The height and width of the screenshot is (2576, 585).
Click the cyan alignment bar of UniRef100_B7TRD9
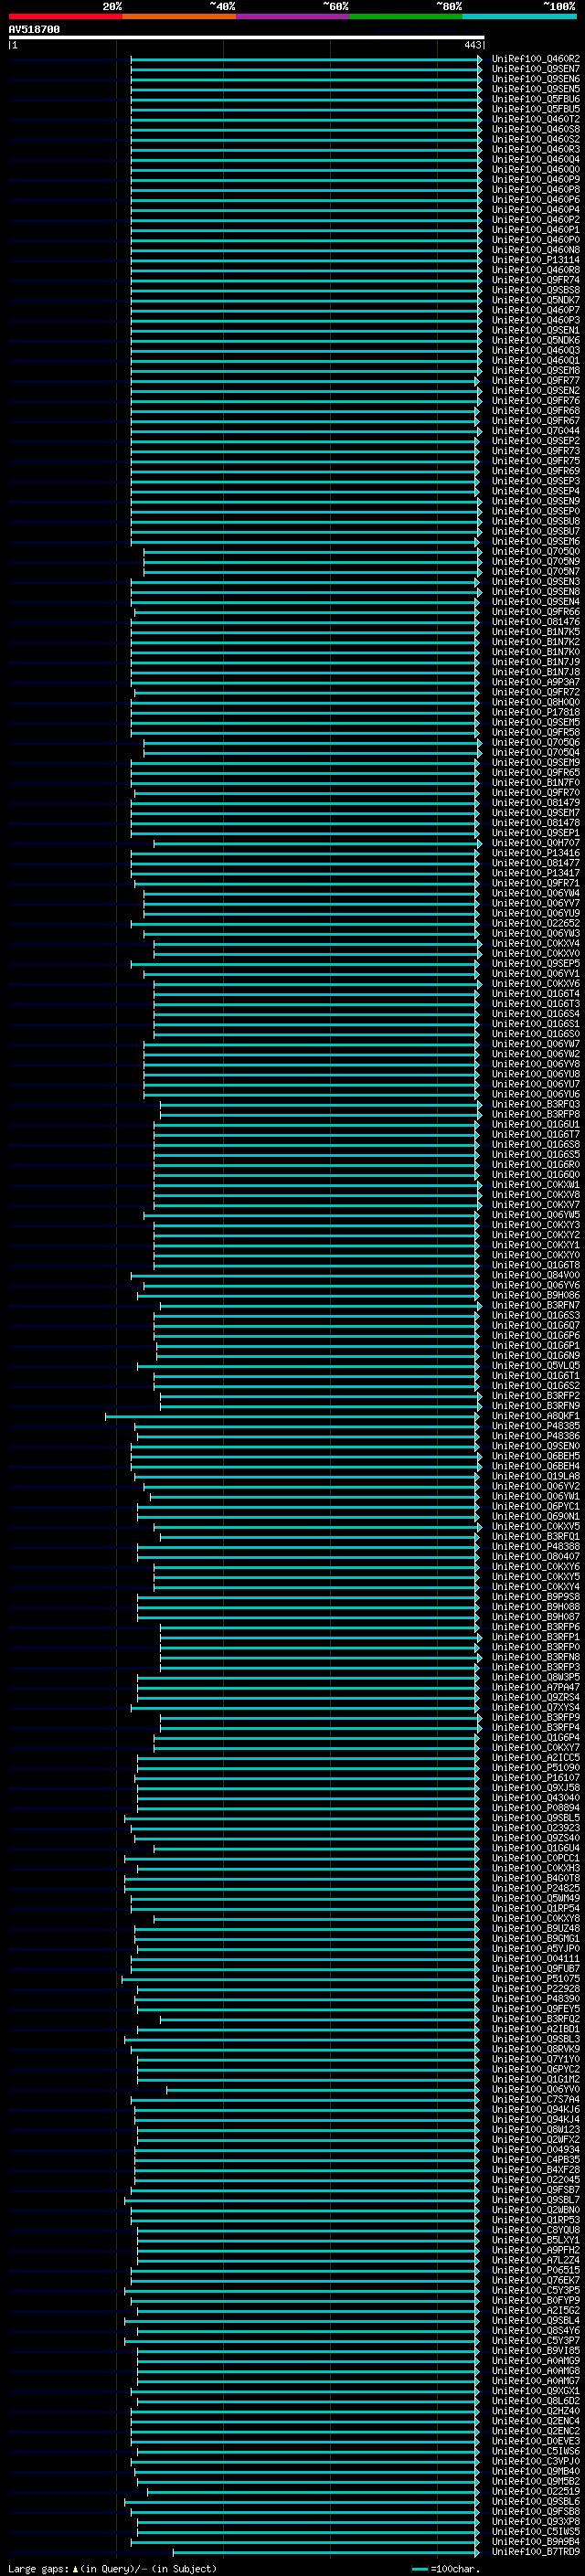(327, 2551)
